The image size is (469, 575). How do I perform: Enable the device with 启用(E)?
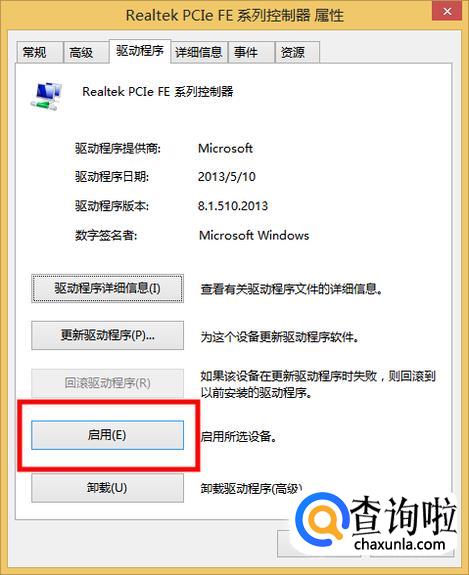(107, 435)
